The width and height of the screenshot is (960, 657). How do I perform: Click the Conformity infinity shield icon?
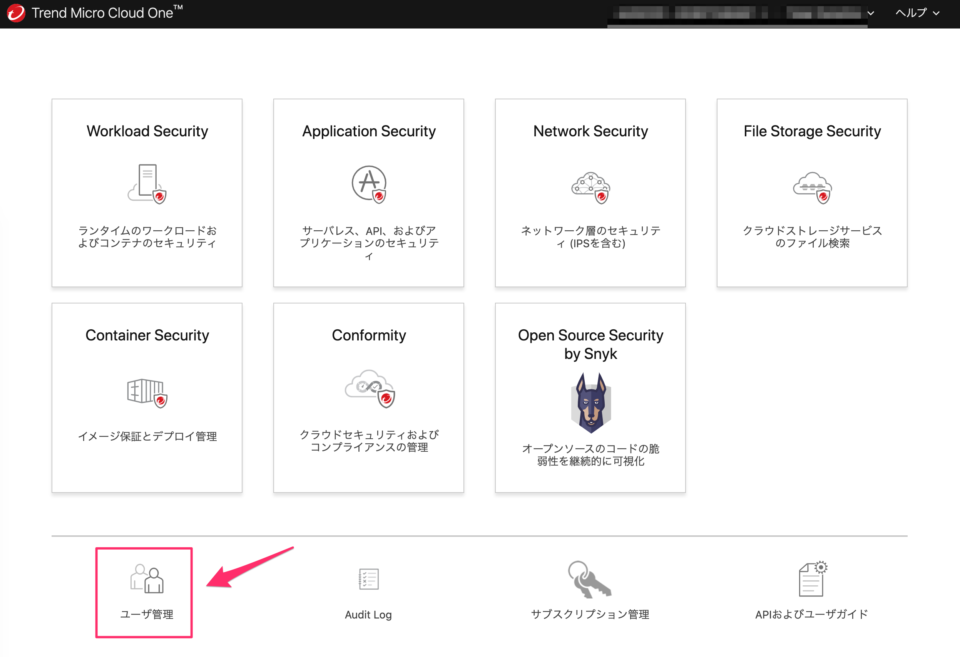click(368, 389)
